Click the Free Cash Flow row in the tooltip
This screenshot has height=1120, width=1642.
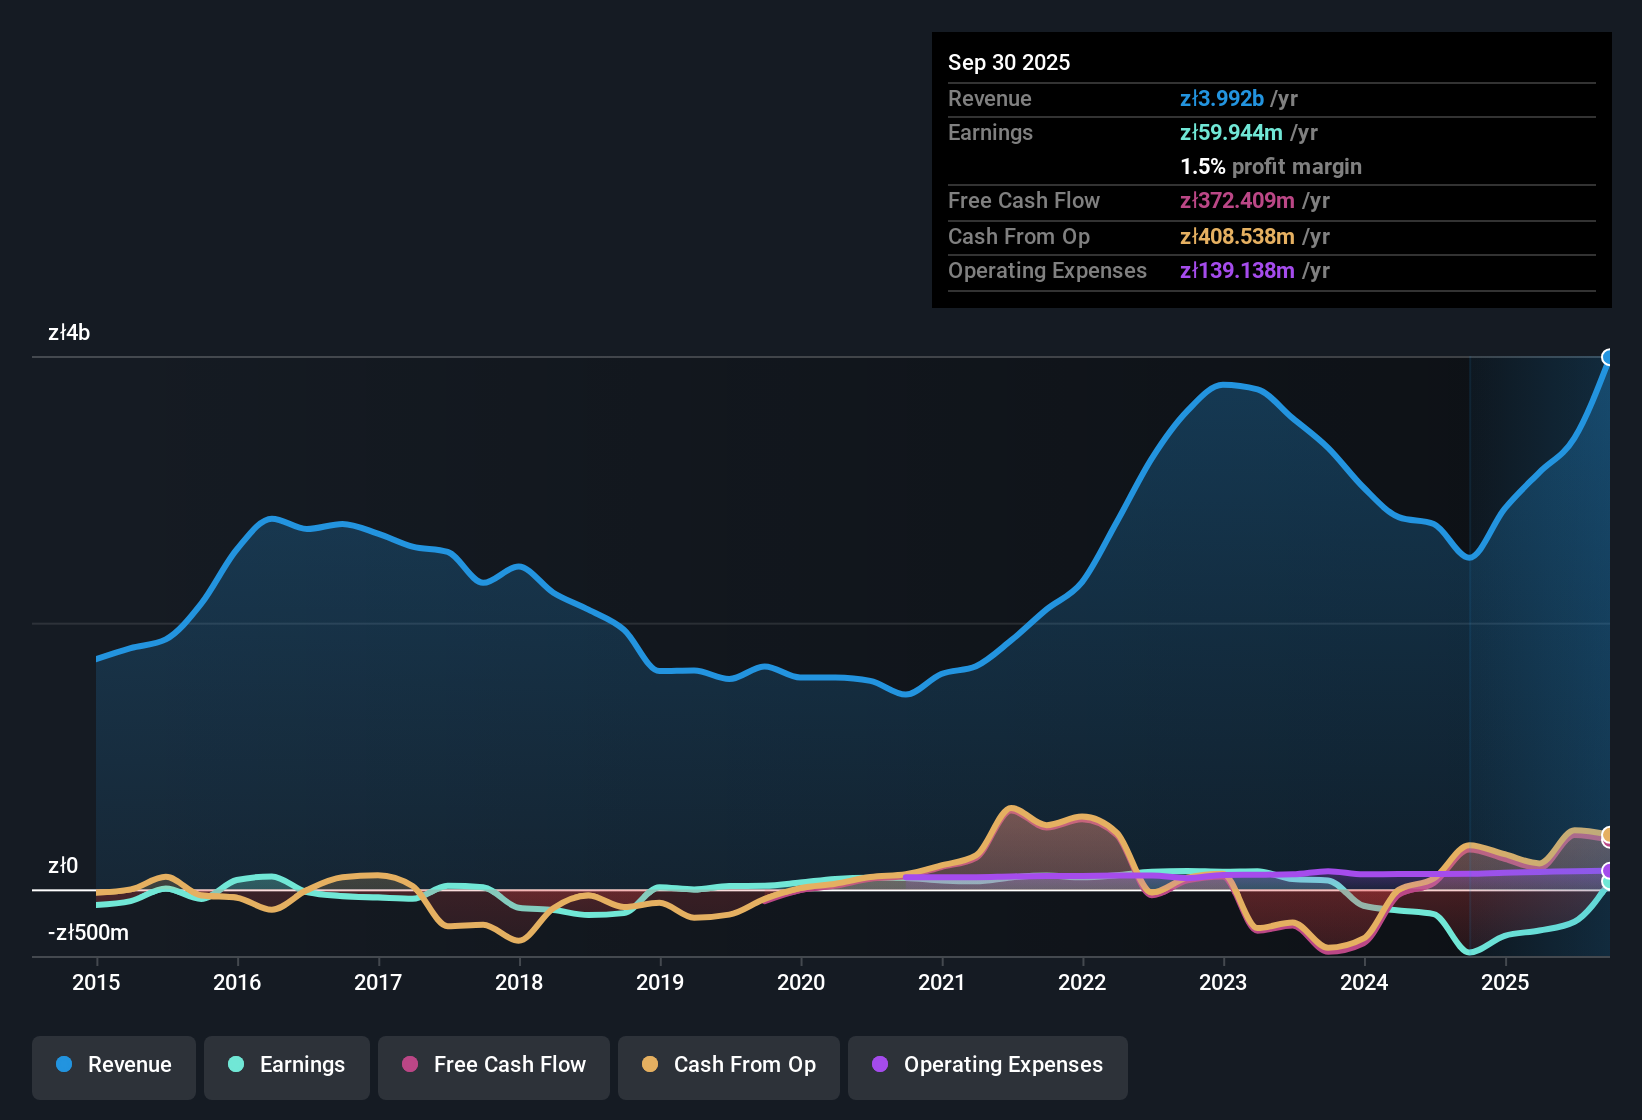[1150, 201]
